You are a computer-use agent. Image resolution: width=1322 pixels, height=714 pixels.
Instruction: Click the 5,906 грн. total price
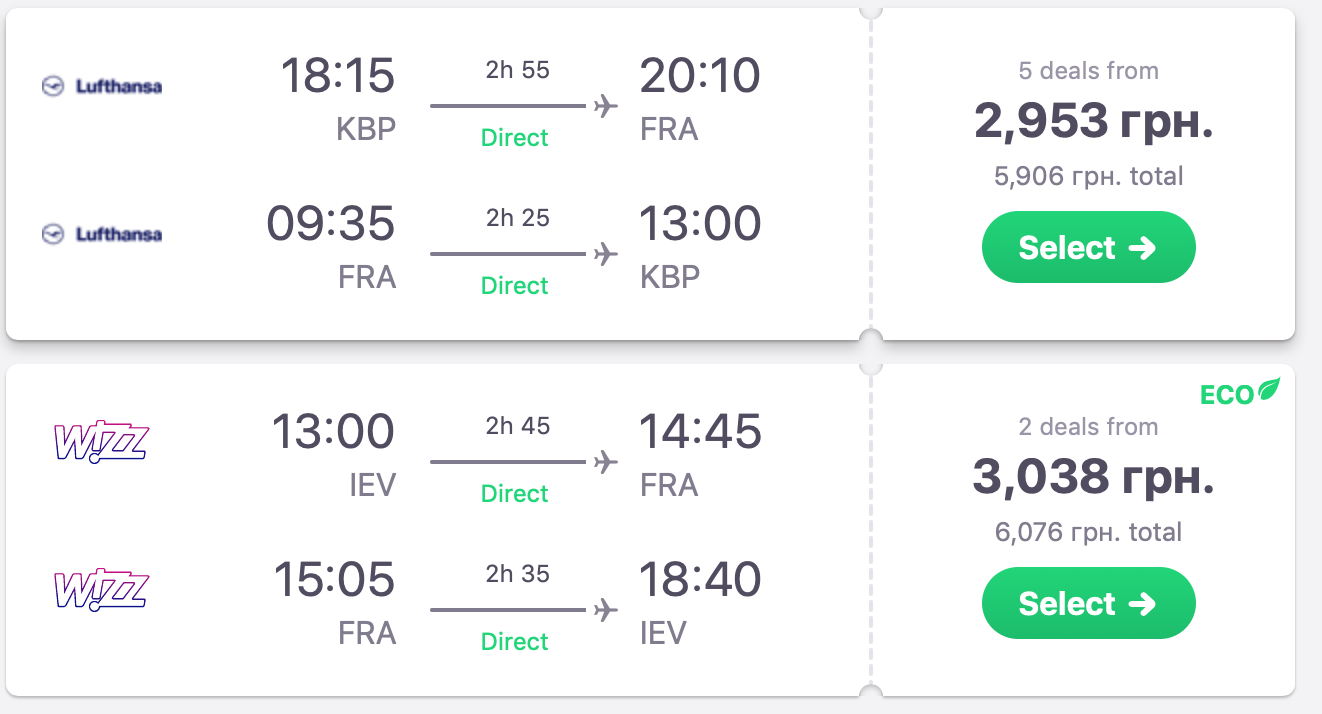(x=1088, y=177)
